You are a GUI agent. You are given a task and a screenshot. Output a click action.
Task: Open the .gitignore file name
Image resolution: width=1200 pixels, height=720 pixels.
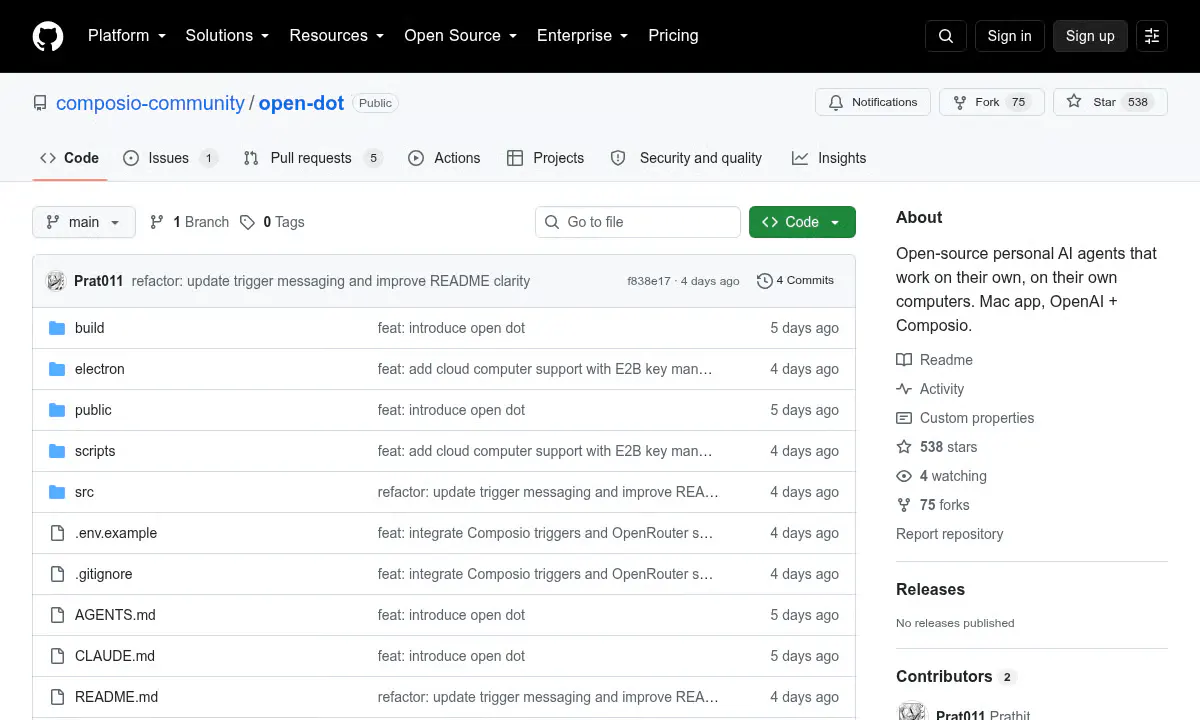(x=104, y=574)
